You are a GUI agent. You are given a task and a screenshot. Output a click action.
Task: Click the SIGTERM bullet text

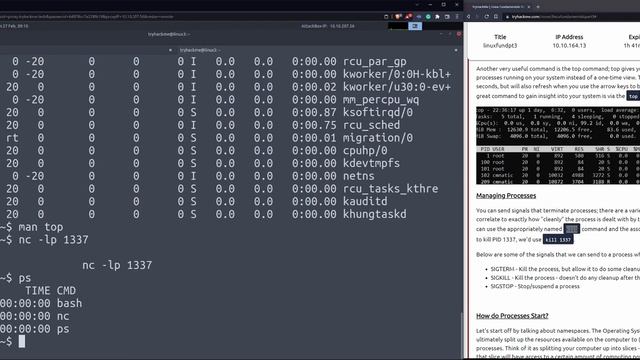(565, 269)
